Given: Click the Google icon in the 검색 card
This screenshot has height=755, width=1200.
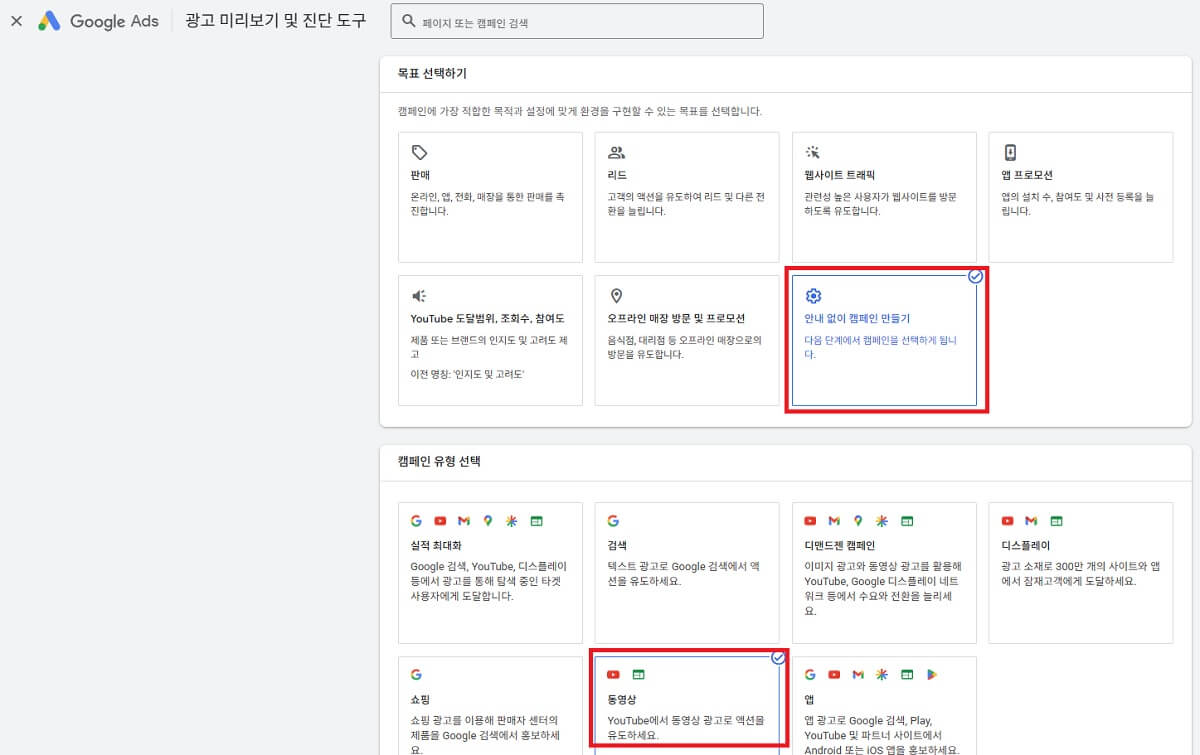Looking at the screenshot, I should [x=613, y=521].
